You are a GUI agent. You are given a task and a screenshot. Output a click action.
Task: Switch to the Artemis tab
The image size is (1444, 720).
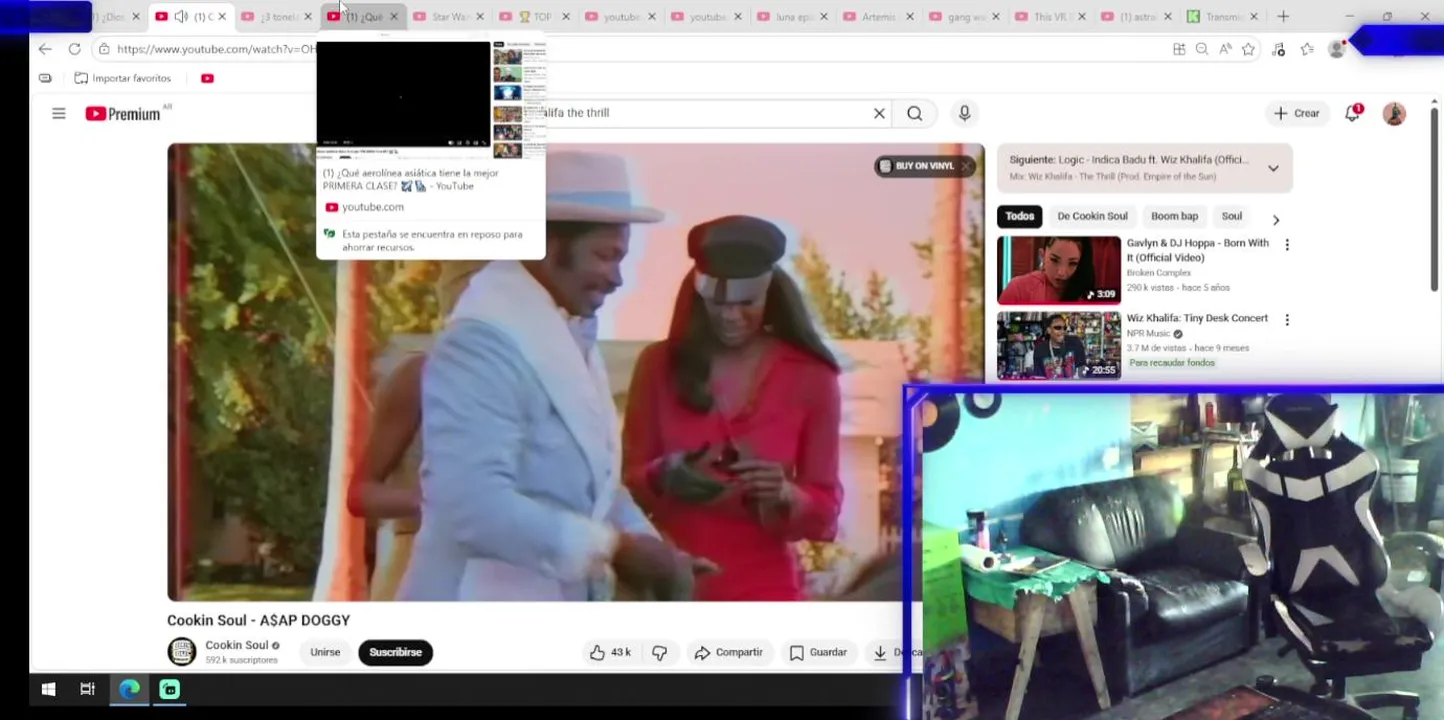(x=880, y=16)
